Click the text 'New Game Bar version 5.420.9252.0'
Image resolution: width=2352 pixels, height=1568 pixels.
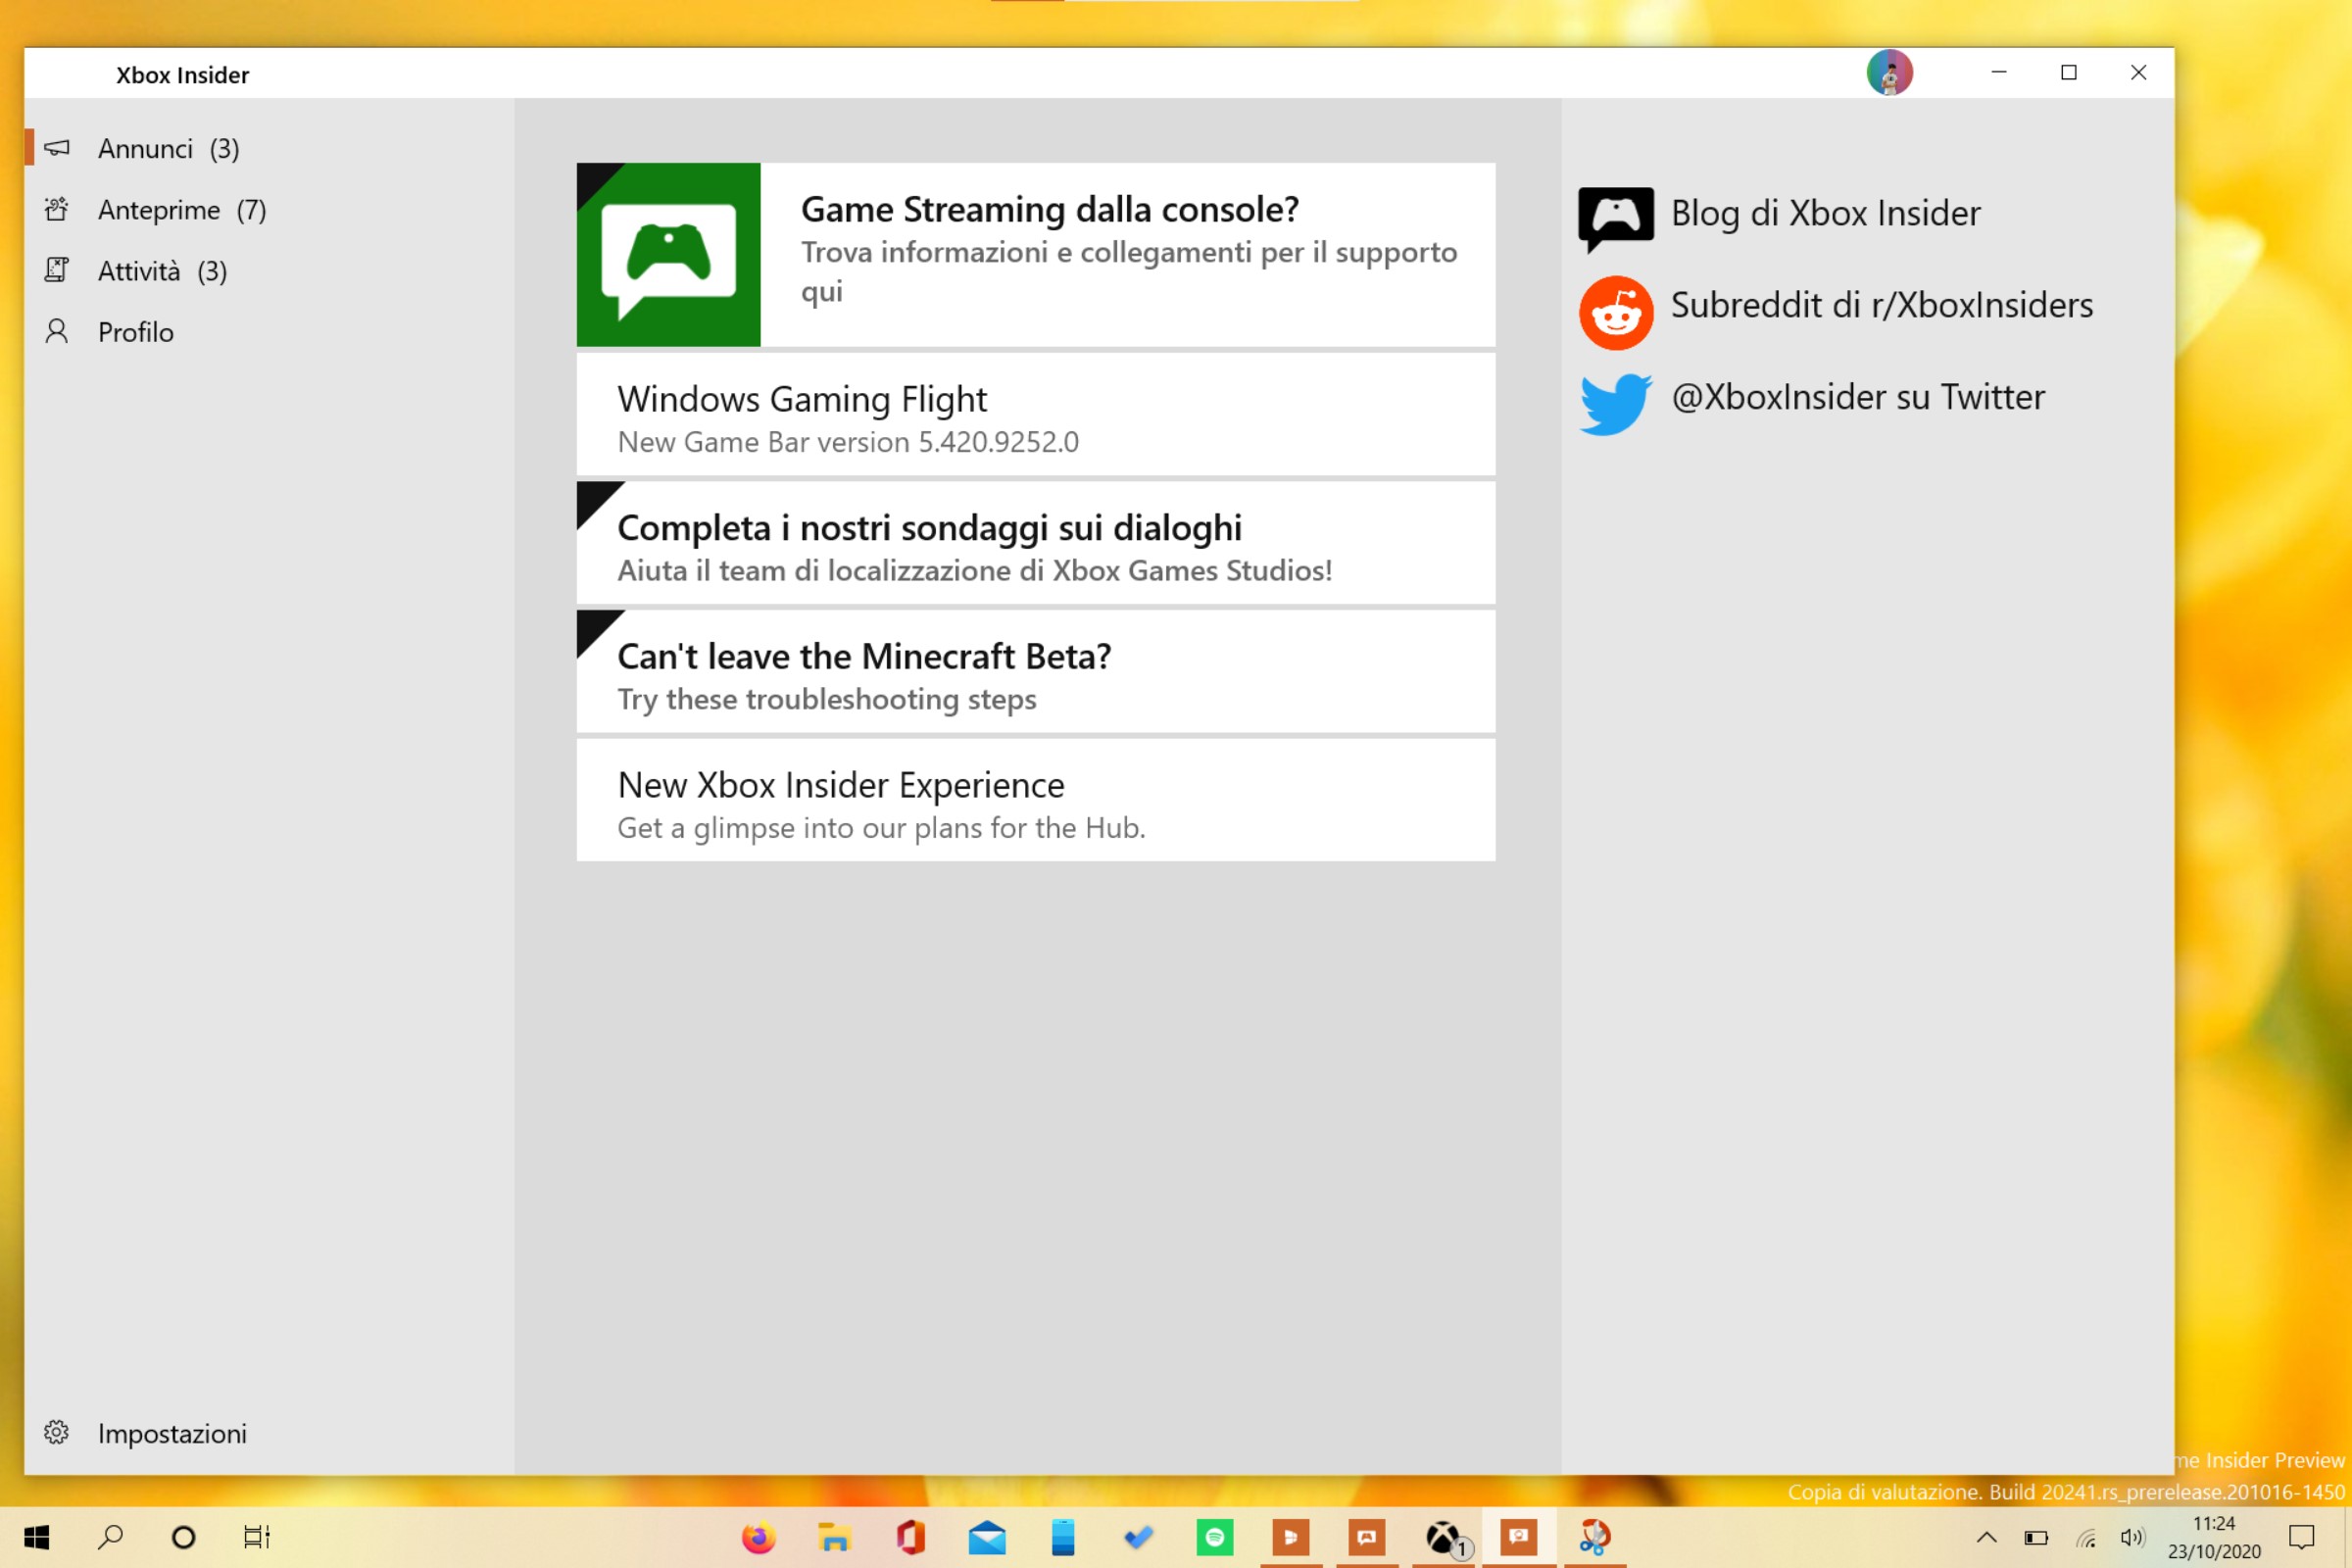848,442
